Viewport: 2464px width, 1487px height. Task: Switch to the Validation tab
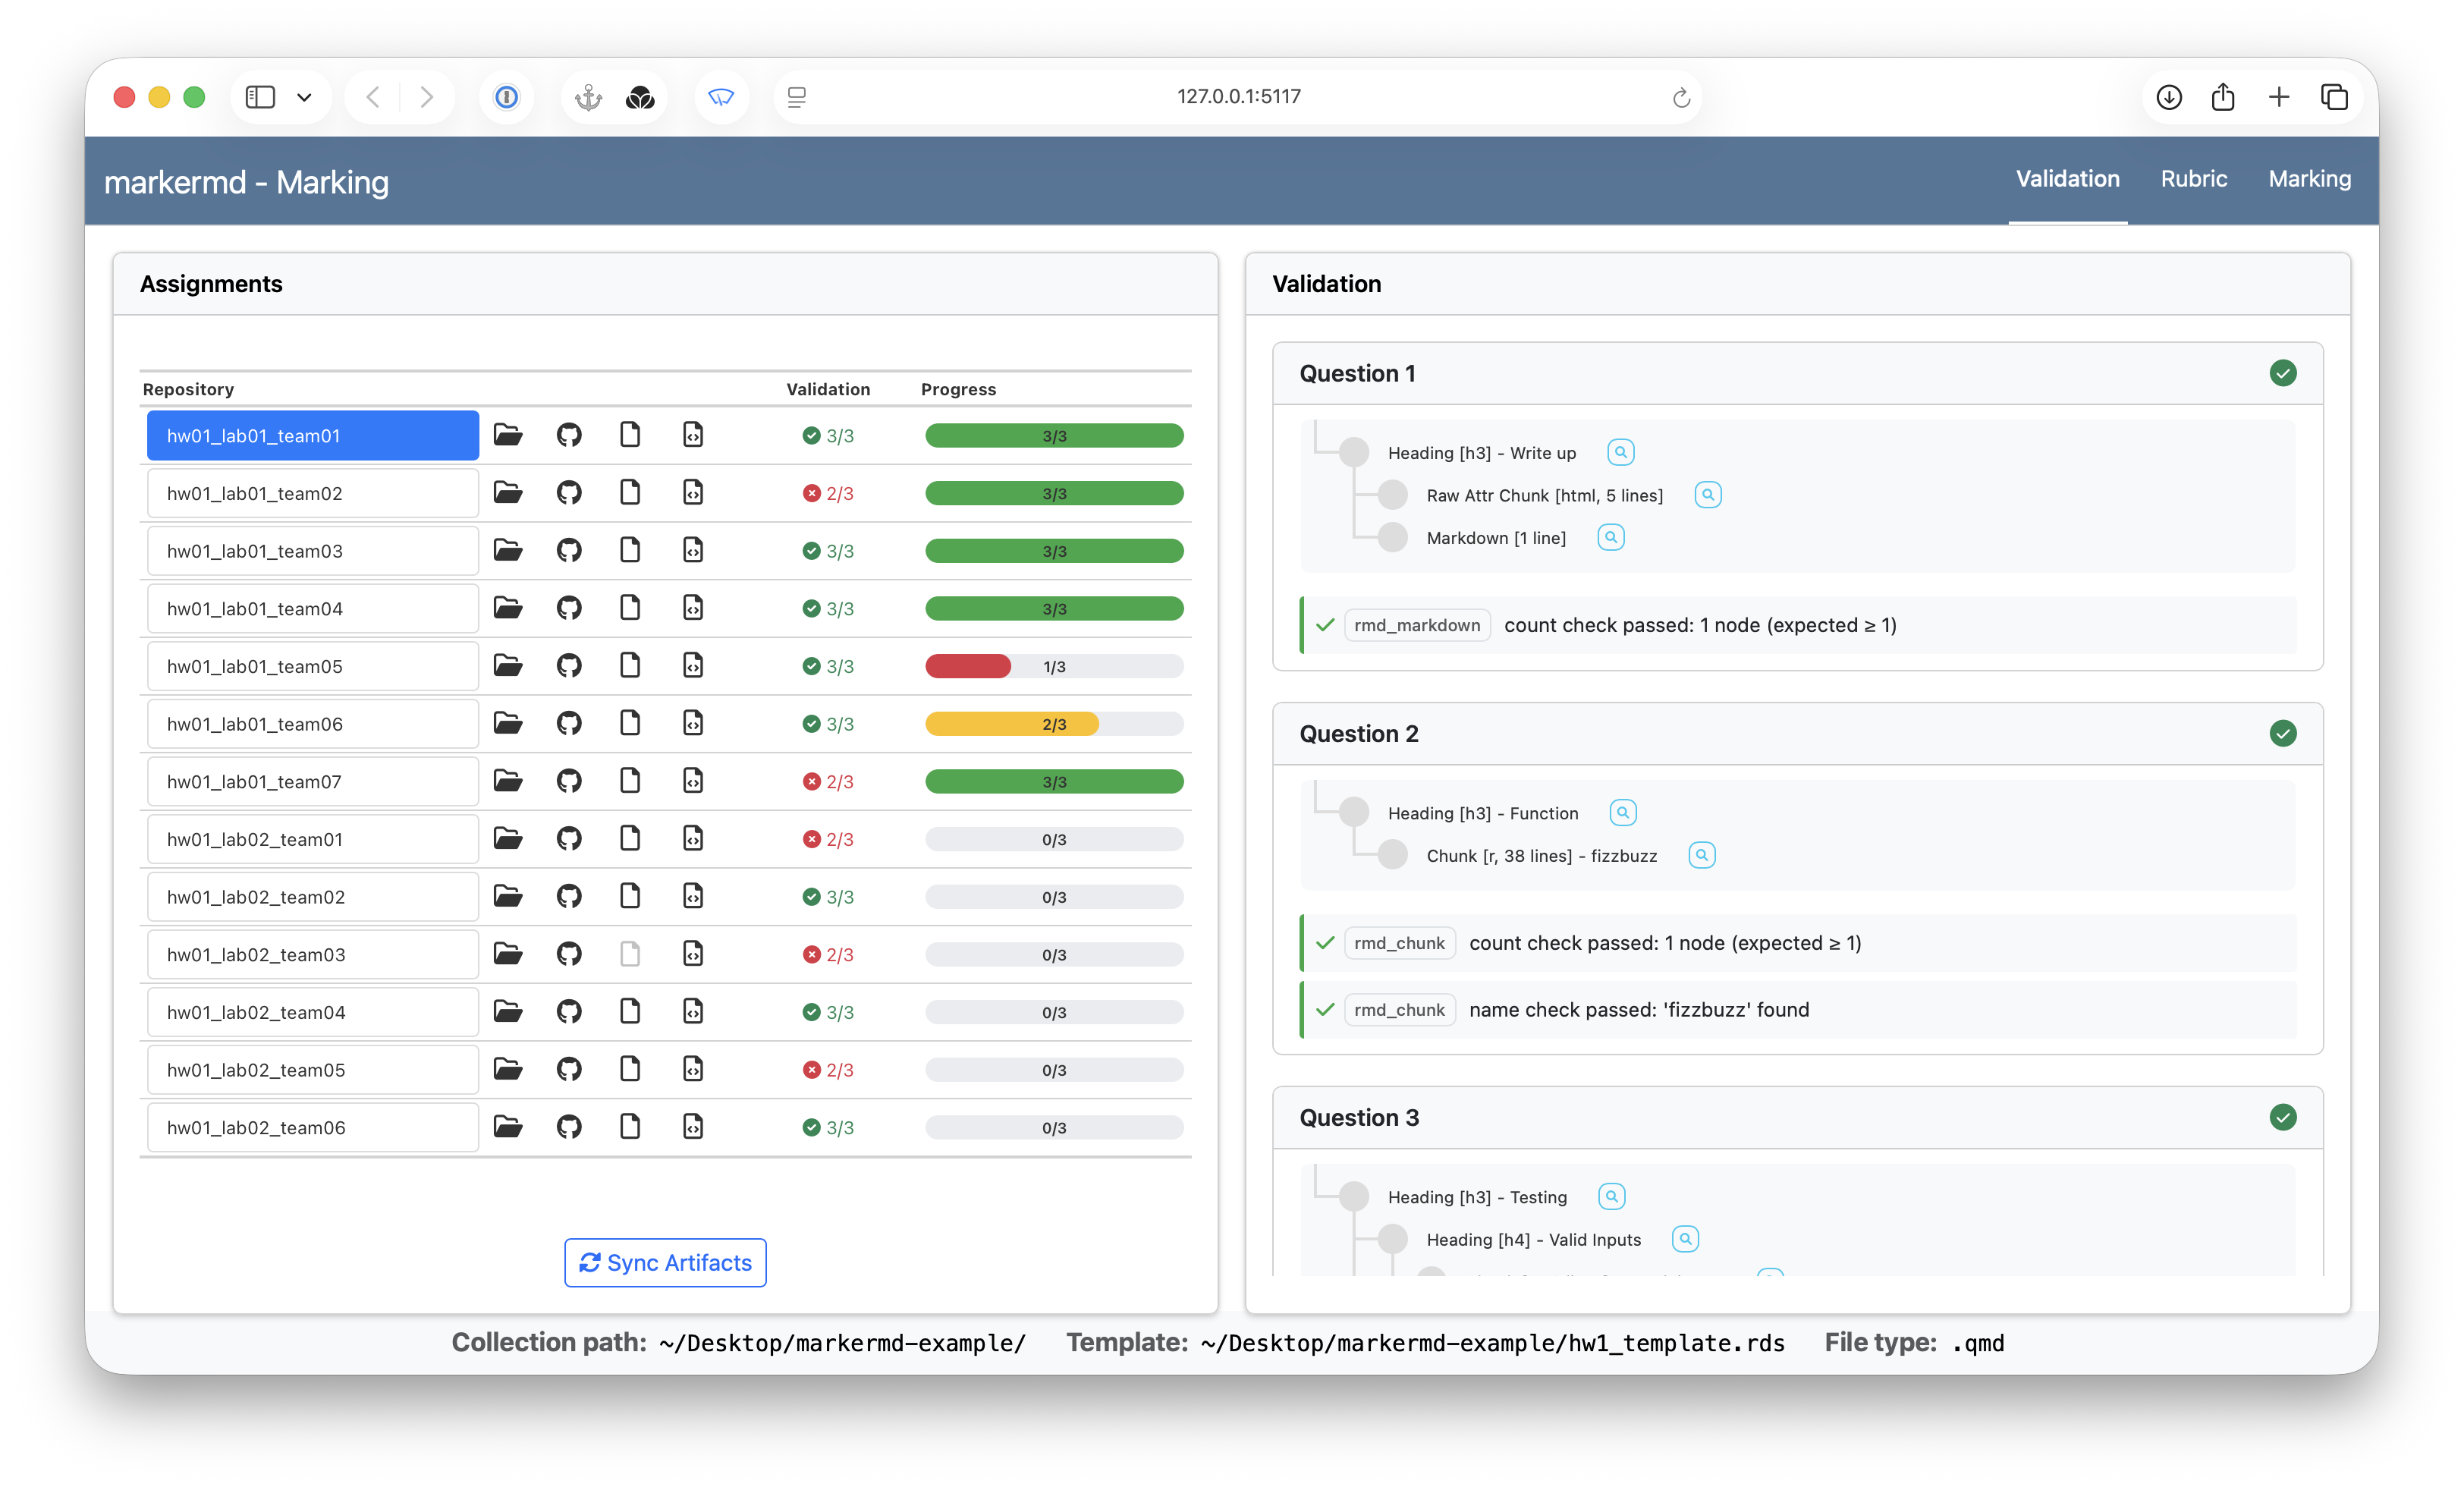pos(2068,179)
